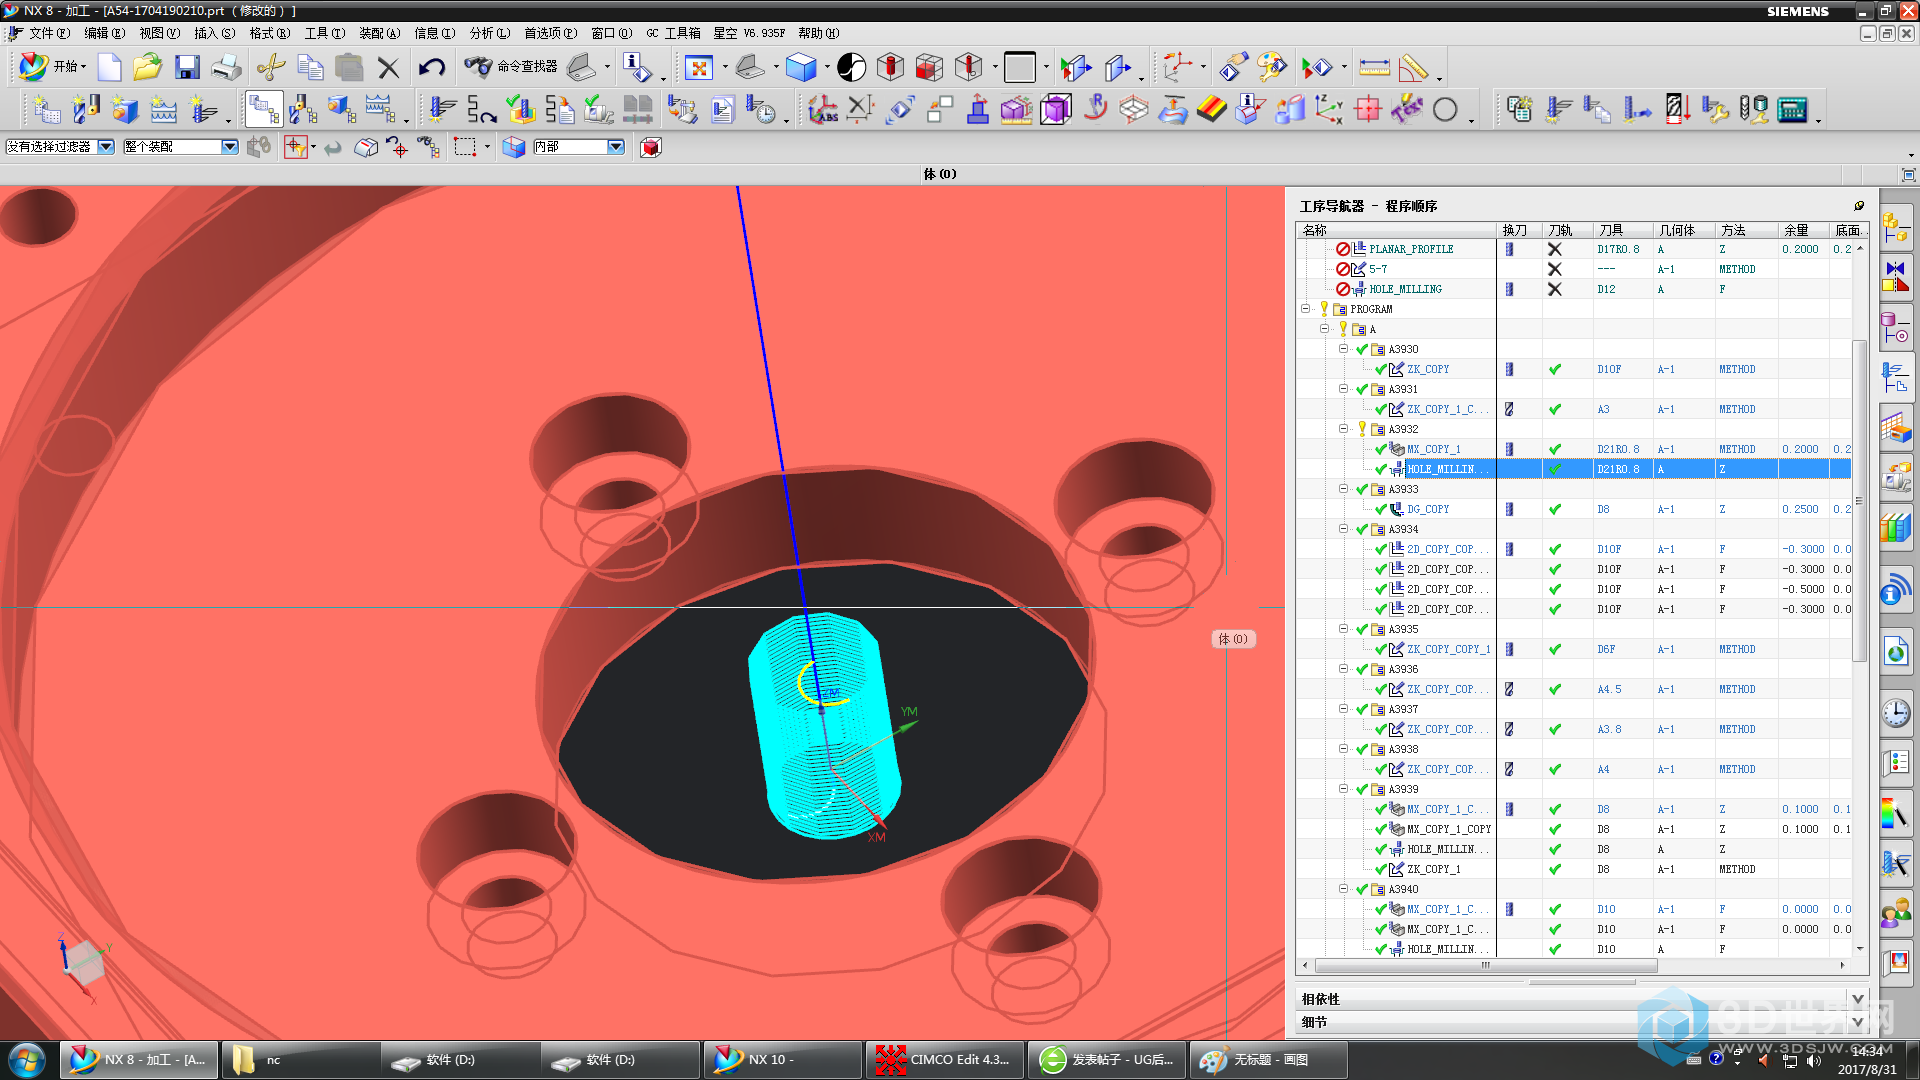Click the Undo arrow icon

click(431, 67)
